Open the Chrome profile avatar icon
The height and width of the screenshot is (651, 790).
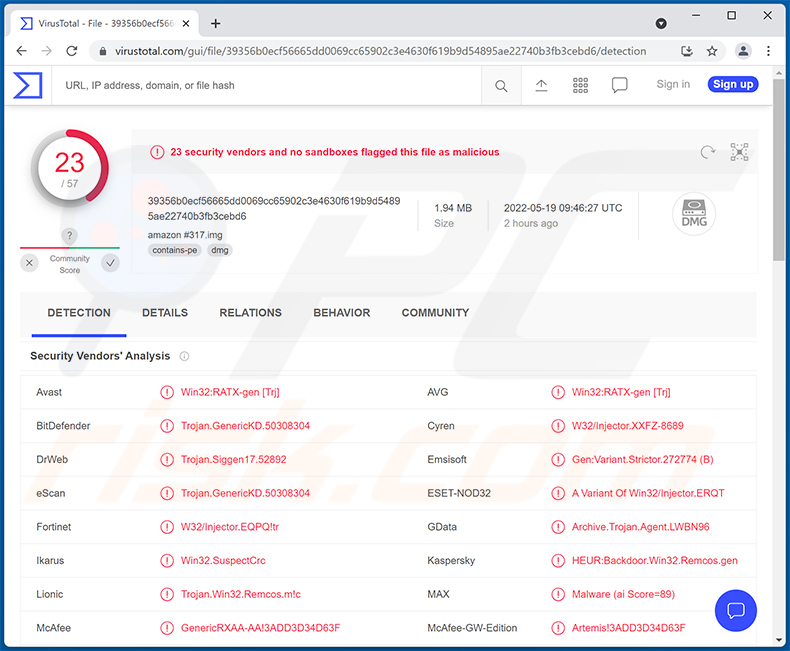(x=743, y=51)
